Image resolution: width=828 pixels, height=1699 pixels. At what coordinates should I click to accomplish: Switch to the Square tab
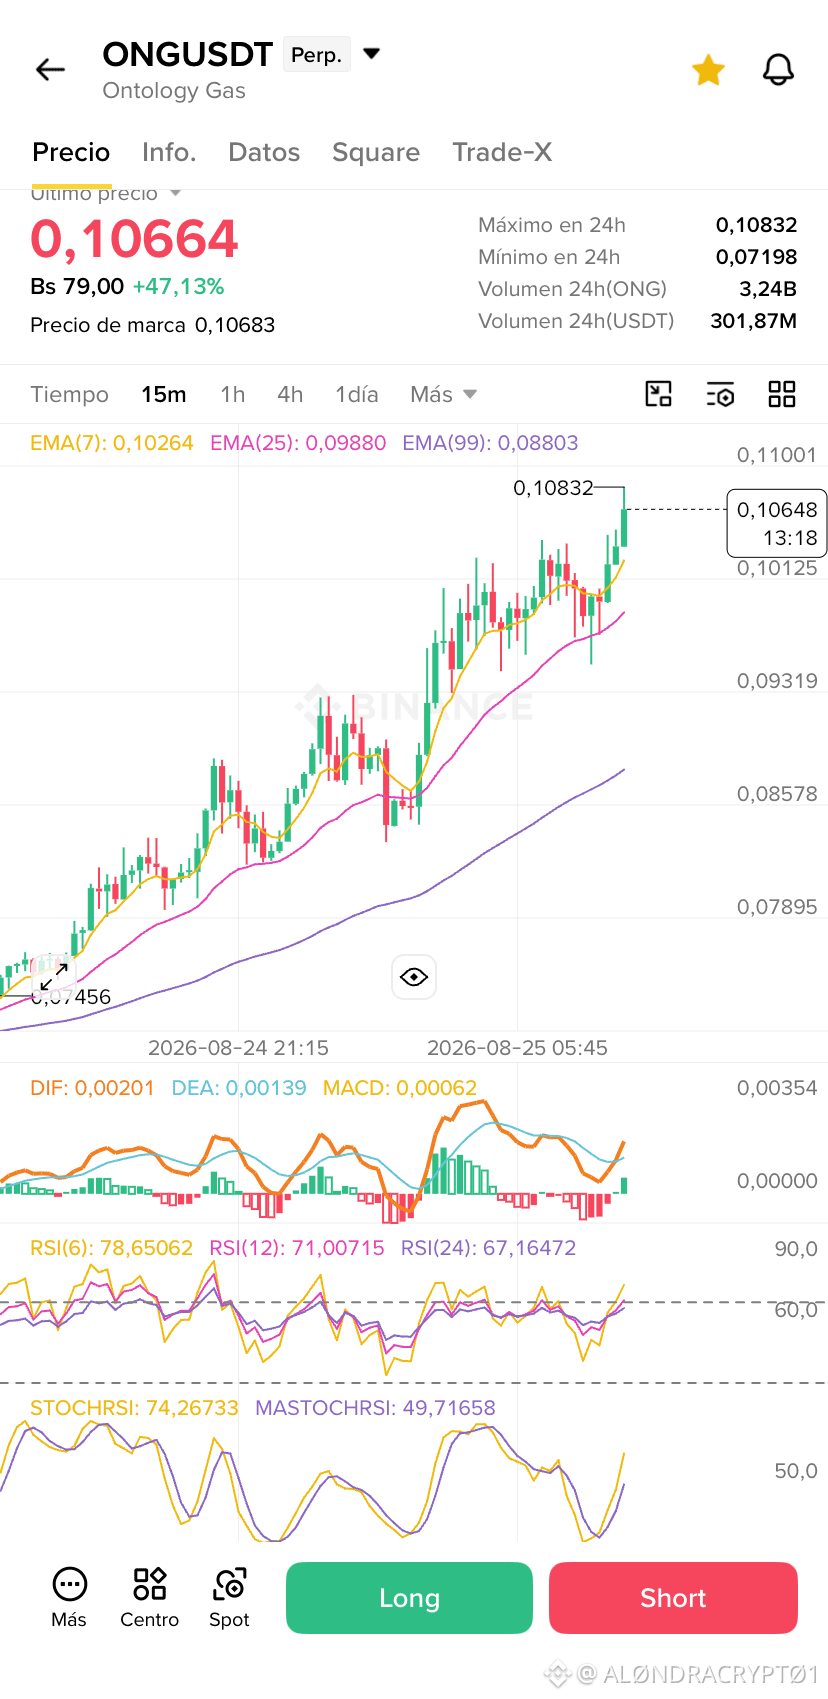pos(376,152)
